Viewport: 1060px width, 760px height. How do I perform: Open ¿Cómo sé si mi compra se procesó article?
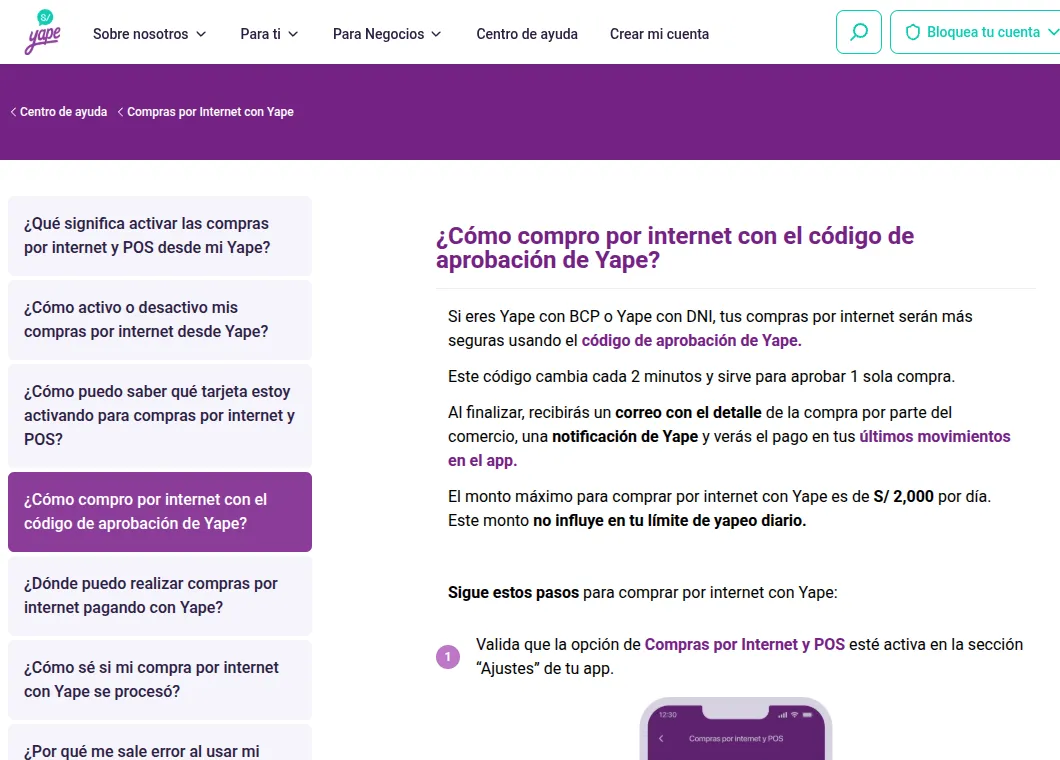tap(160, 680)
